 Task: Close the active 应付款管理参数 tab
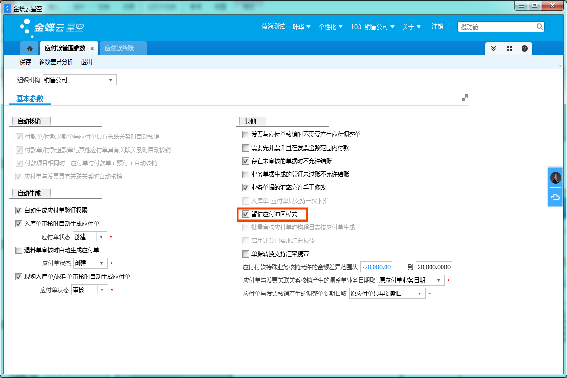click(92, 48)
